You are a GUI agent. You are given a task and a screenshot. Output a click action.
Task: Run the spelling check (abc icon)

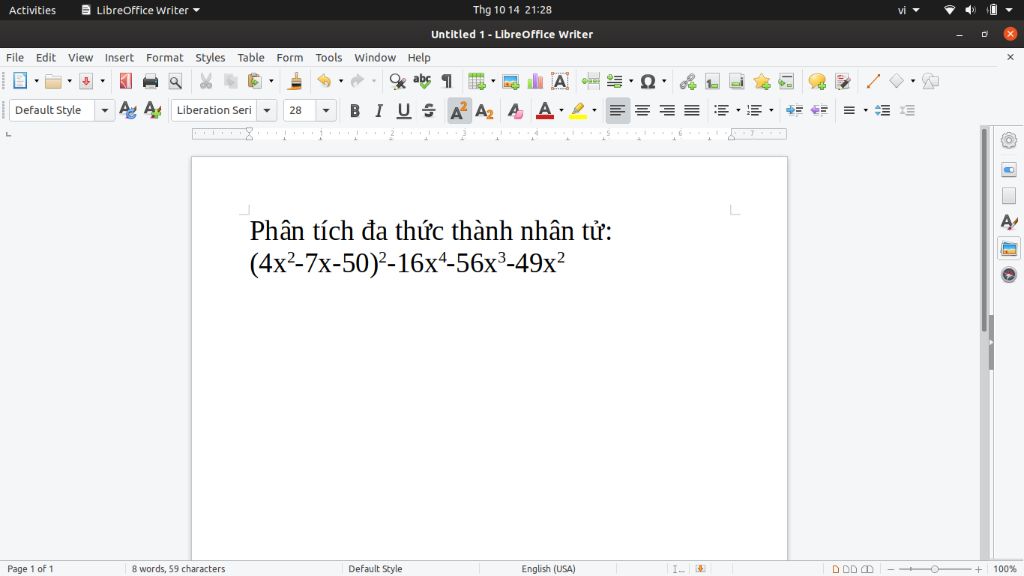(x=422, y=81)
